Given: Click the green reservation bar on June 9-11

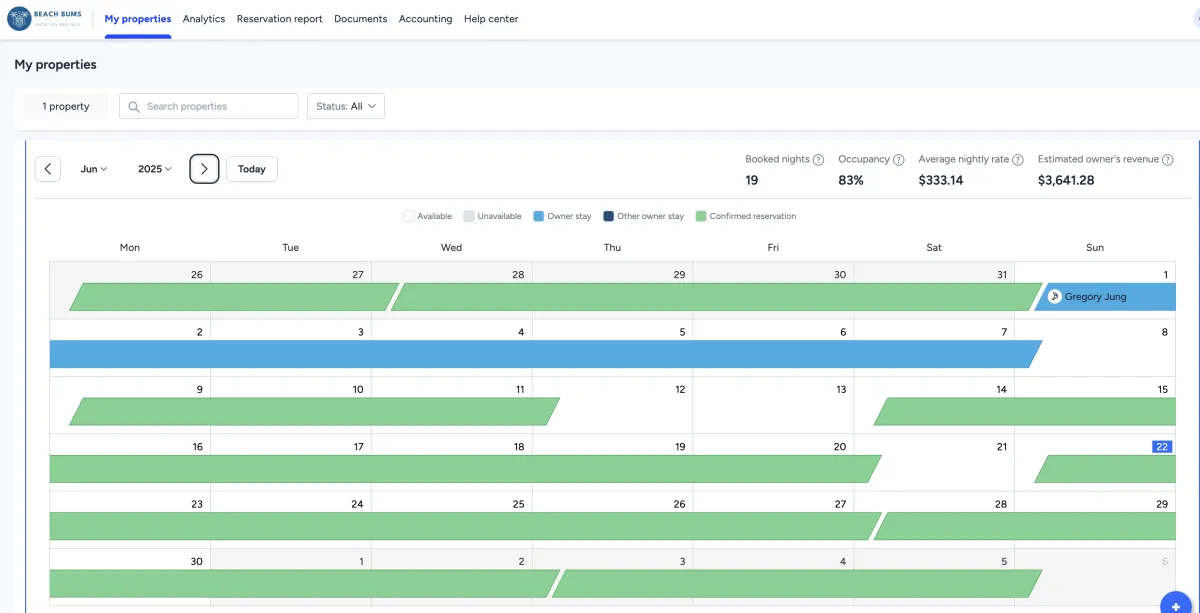Looking at the screenshot, I should click(314, 411).
